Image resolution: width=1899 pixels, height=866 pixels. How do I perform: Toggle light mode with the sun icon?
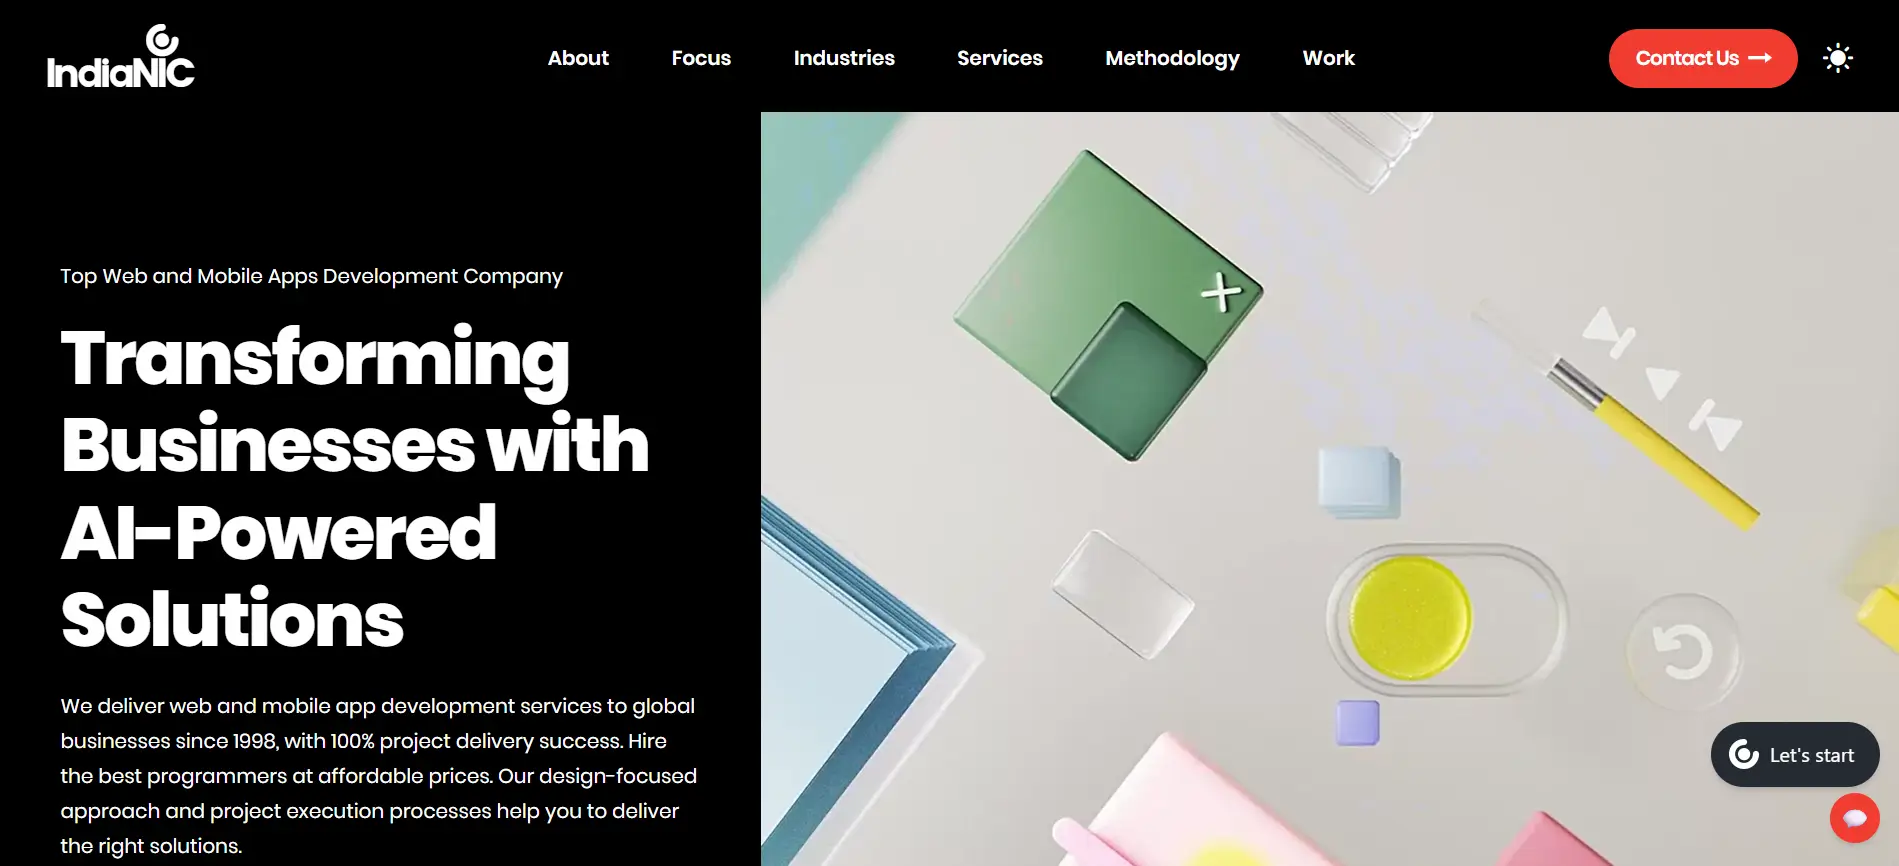[x=1837, y=58]
